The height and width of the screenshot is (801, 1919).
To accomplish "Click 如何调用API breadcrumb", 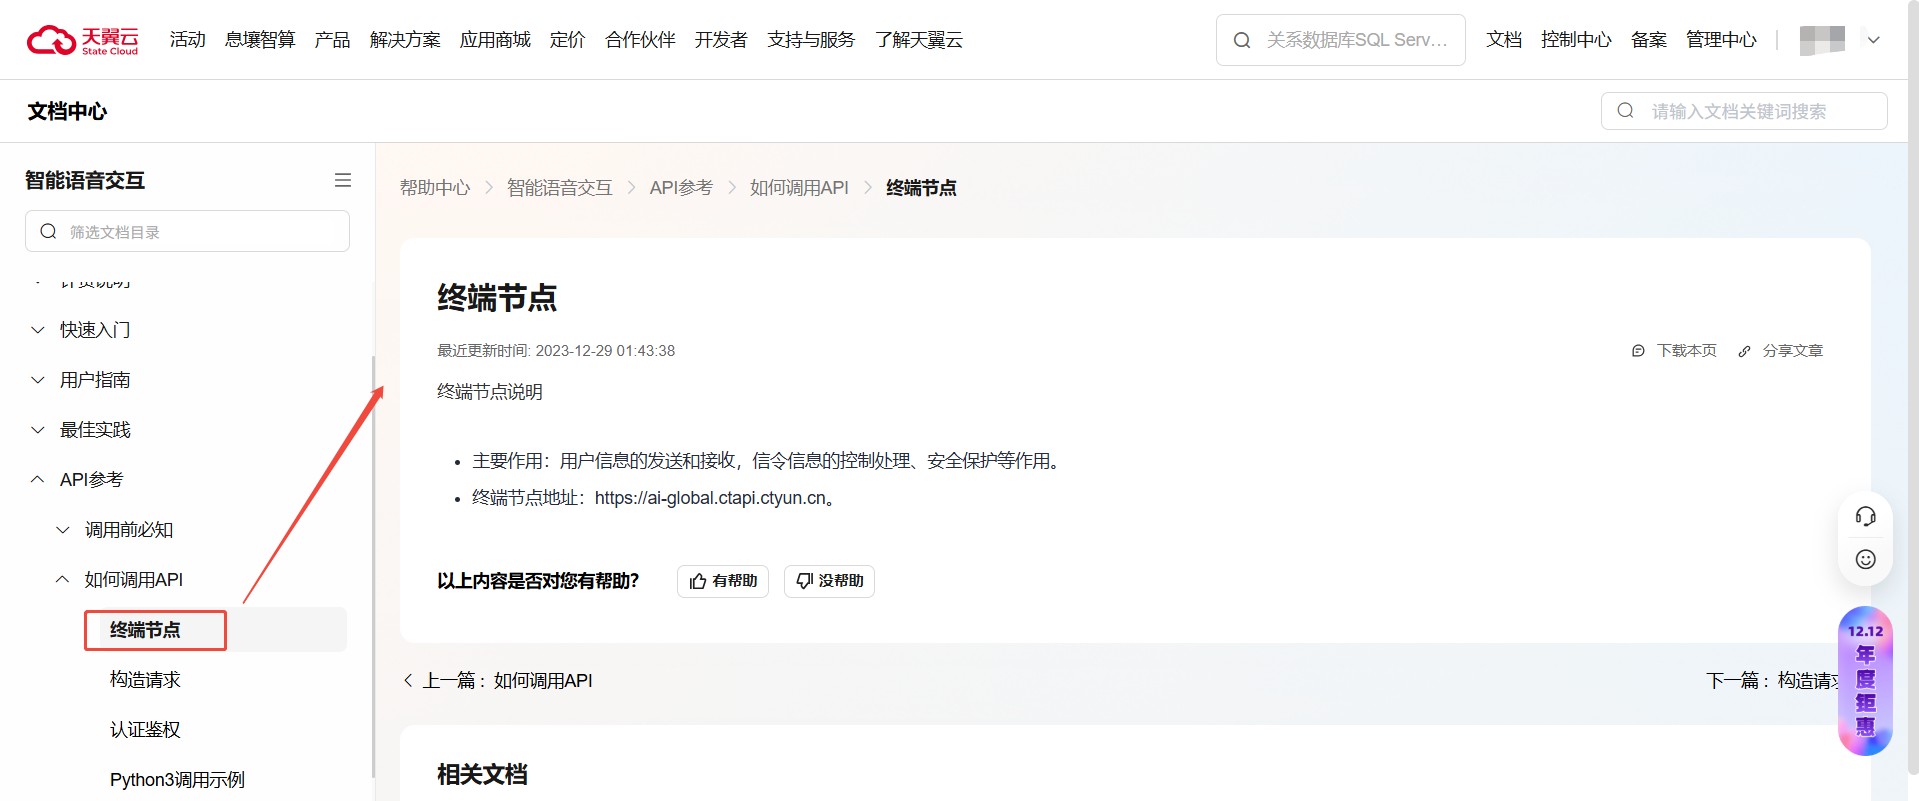I will [x=799, y=188].
